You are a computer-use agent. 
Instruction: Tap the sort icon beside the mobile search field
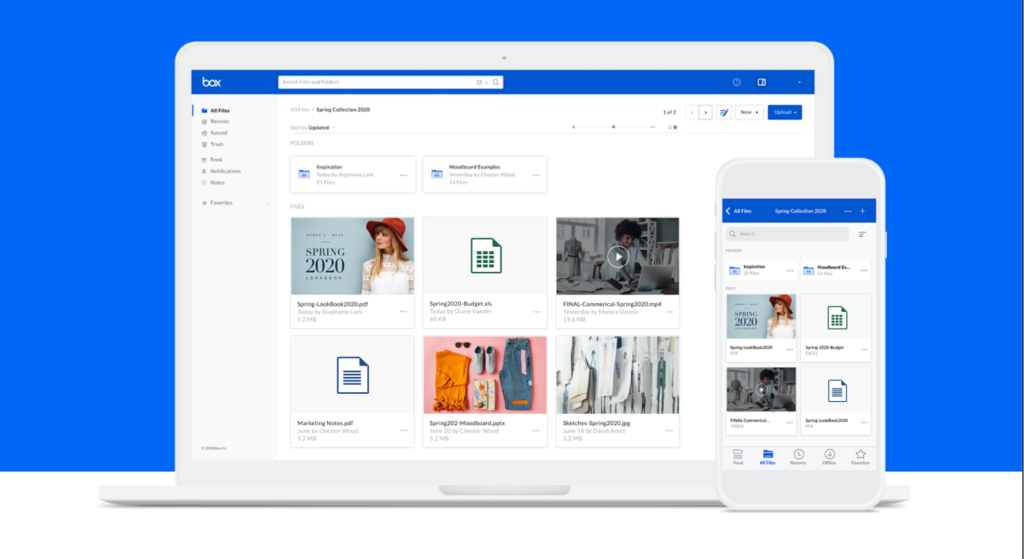(862, 234)
